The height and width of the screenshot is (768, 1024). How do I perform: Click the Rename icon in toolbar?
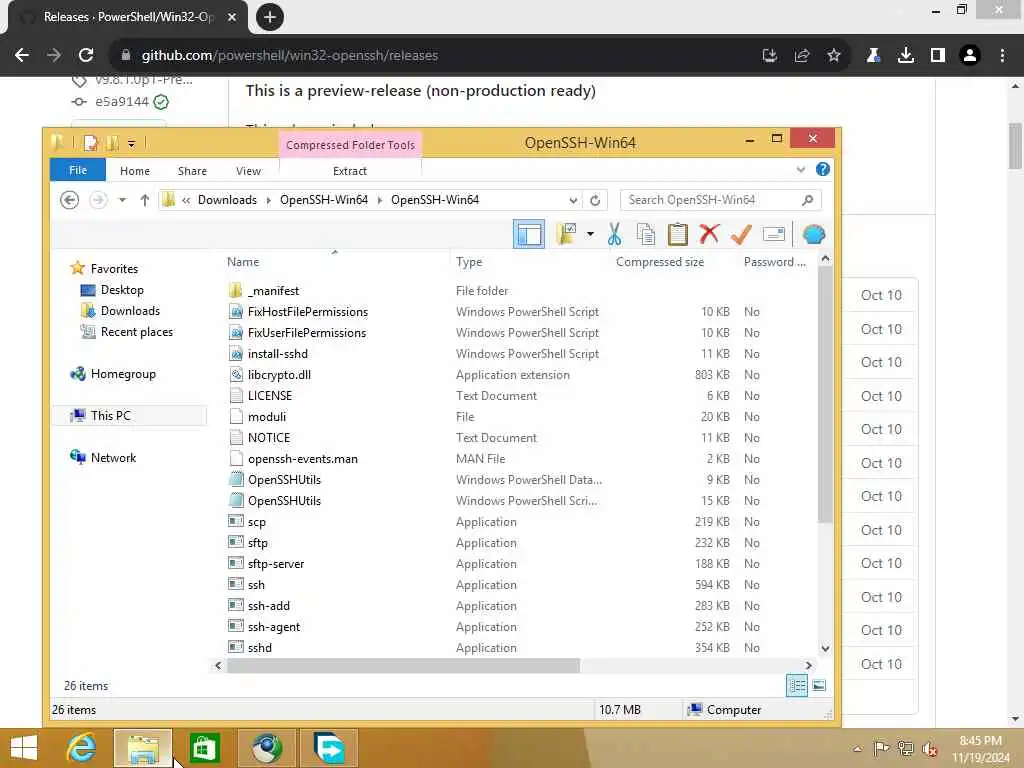(x=774, y=234)
